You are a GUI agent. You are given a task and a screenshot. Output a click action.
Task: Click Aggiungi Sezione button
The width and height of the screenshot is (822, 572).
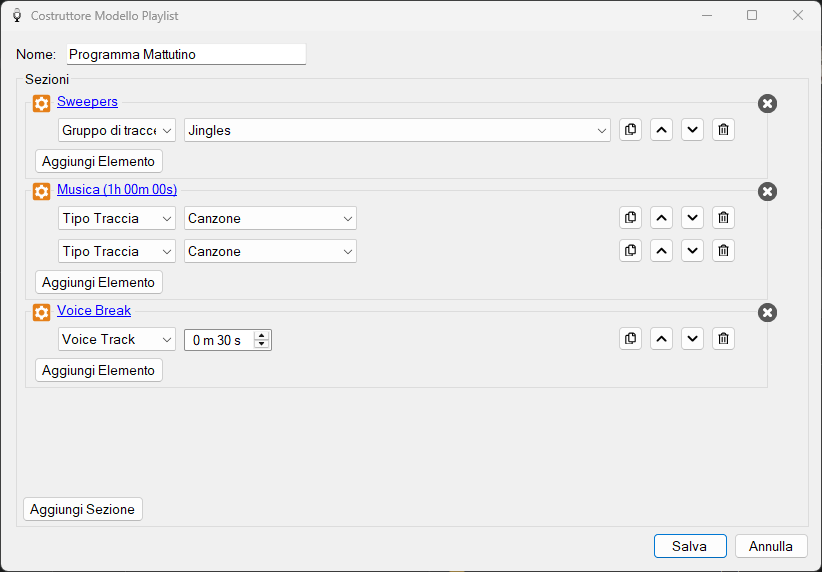[x=83, y=509]
